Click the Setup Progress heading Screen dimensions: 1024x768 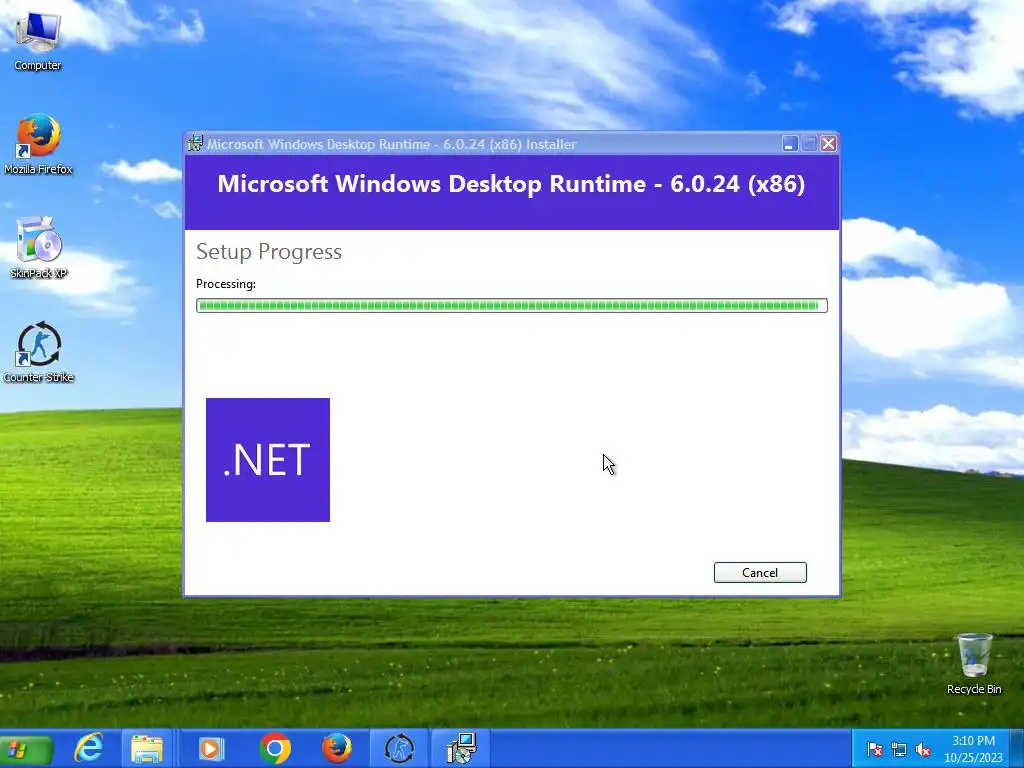pos(269,251)
